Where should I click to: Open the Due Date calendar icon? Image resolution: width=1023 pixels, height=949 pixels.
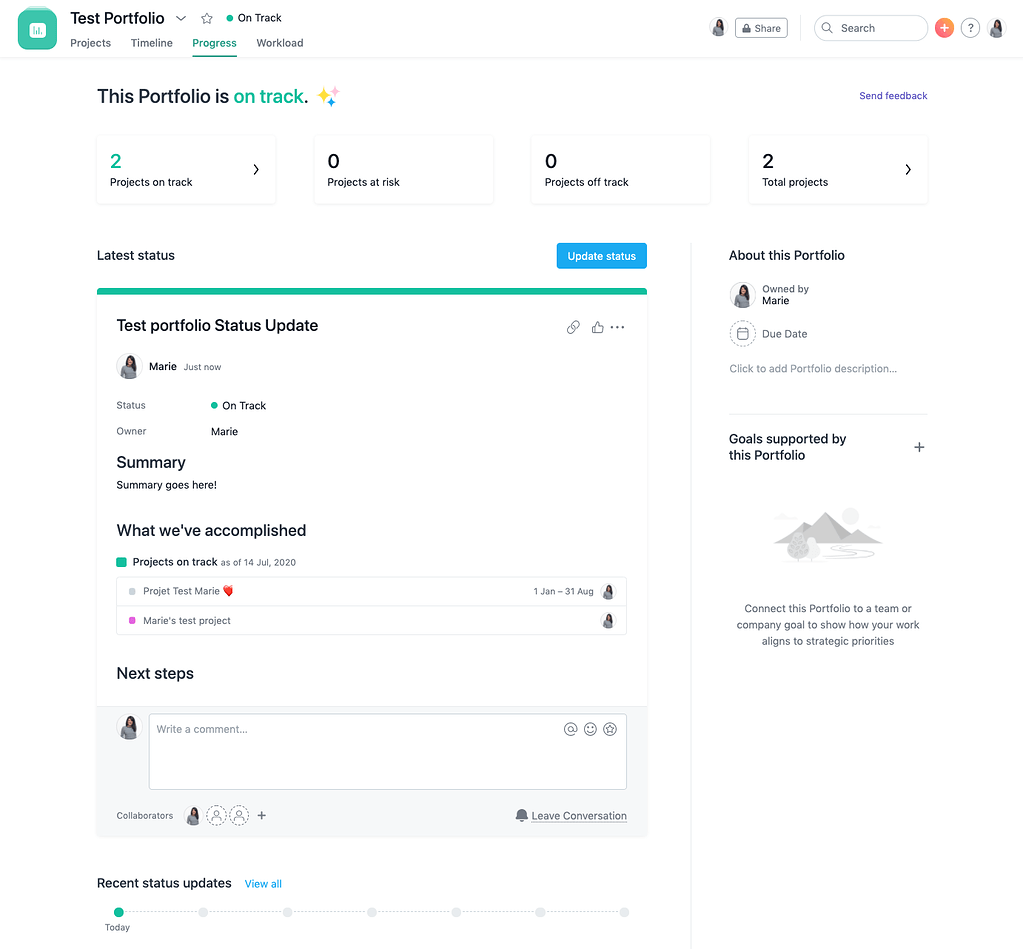pyautogui.click(x=741, y=333)
